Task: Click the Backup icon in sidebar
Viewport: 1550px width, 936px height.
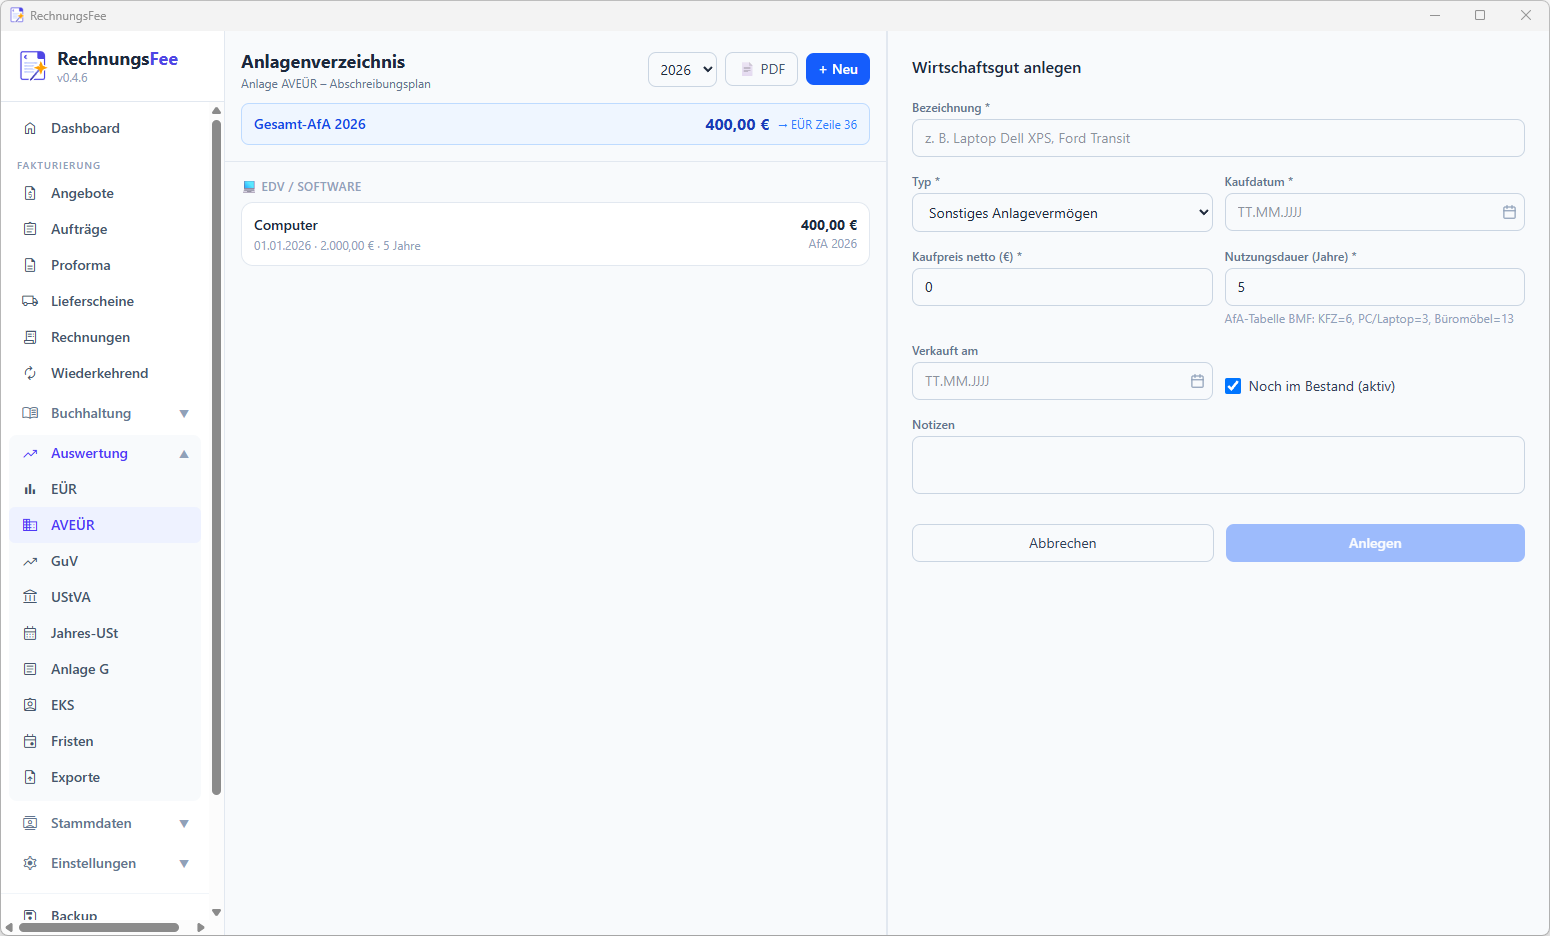Action: pos(30,915)
